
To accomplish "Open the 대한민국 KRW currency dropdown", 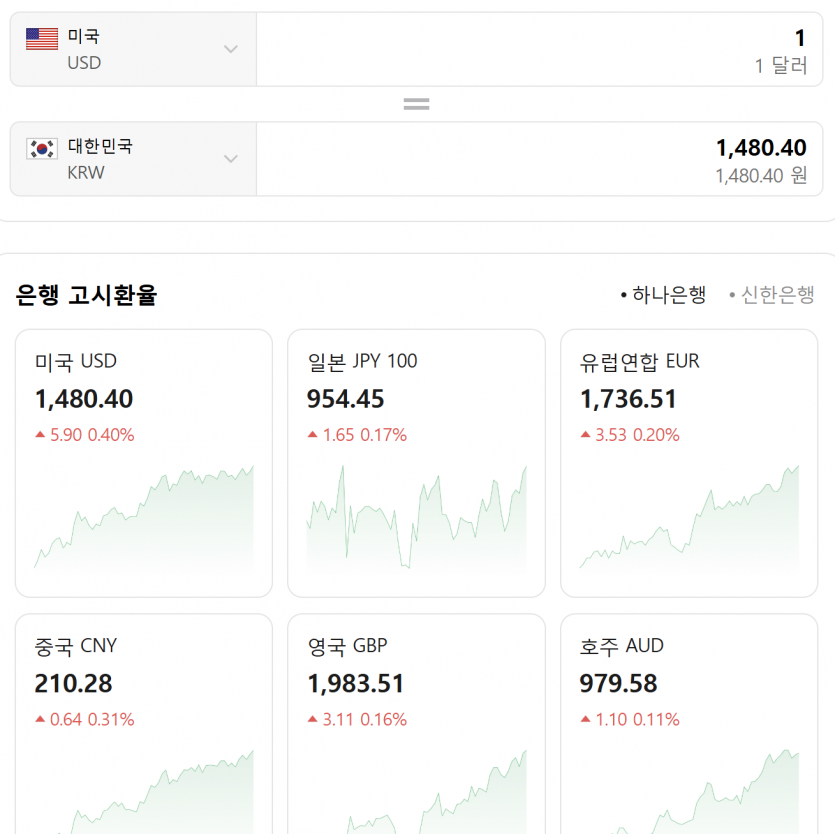I will click(231, 159).
